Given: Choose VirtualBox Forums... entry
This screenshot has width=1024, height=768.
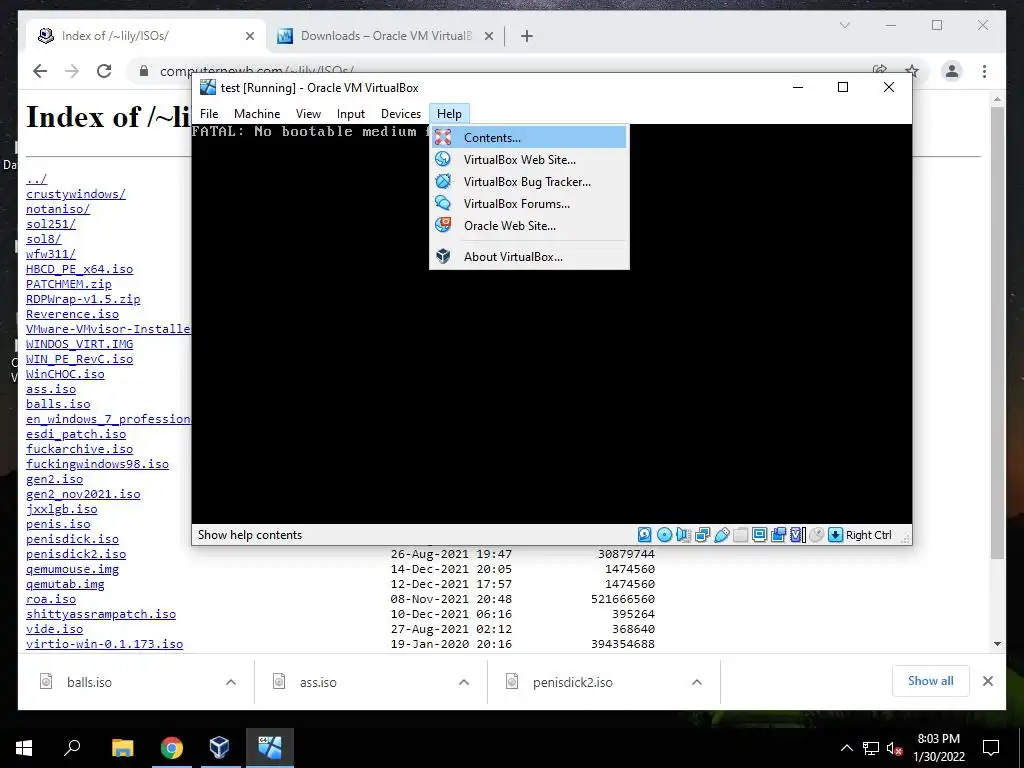Looking at the screenshot, I should pyautogui.click(x=529, y=204).
